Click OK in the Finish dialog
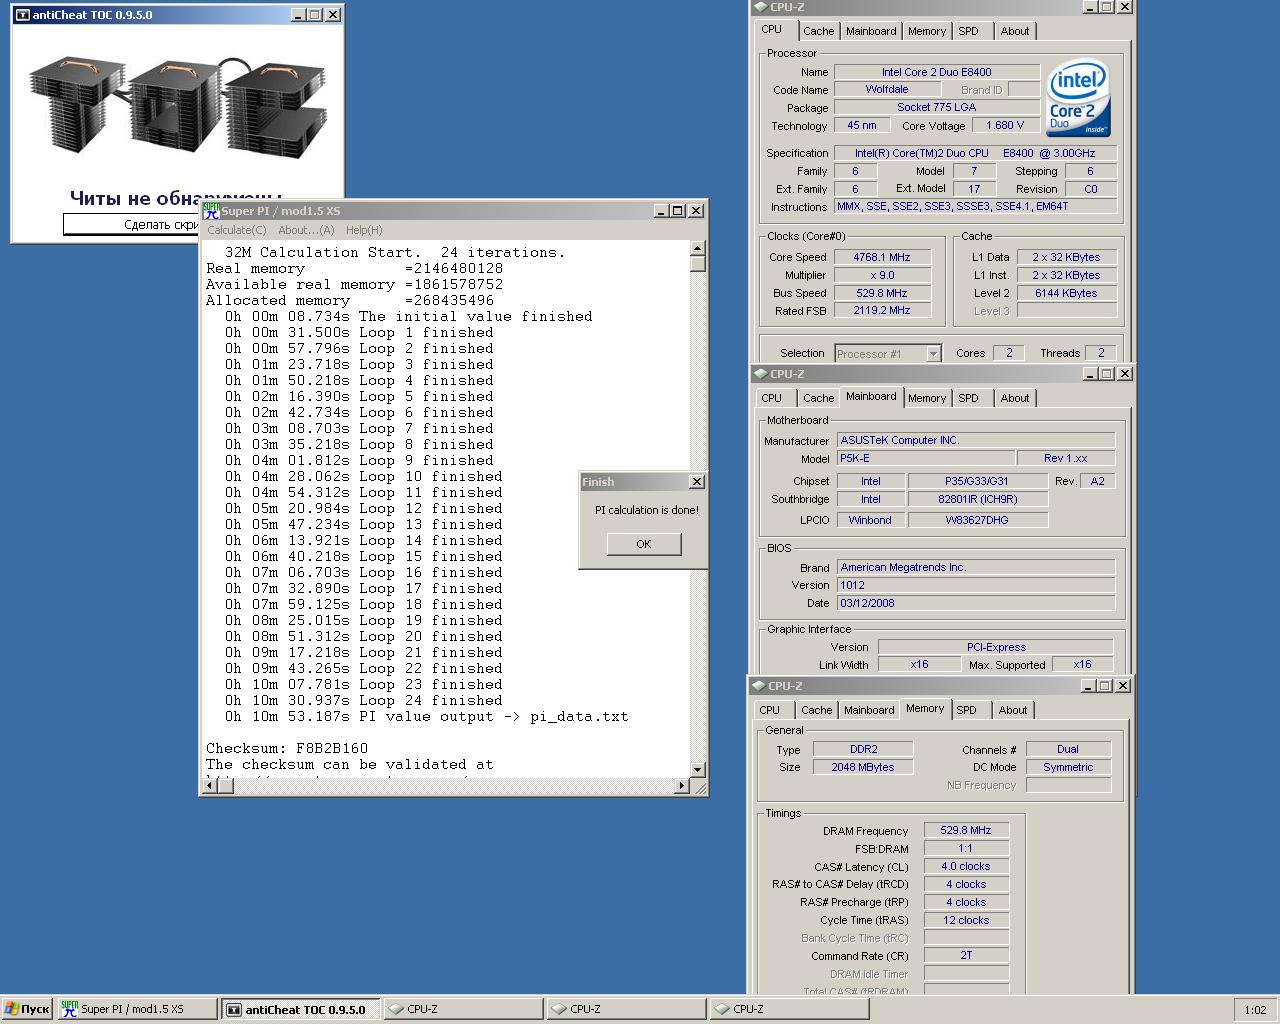The image size is (1280, 1024). (x=643, y=544)
